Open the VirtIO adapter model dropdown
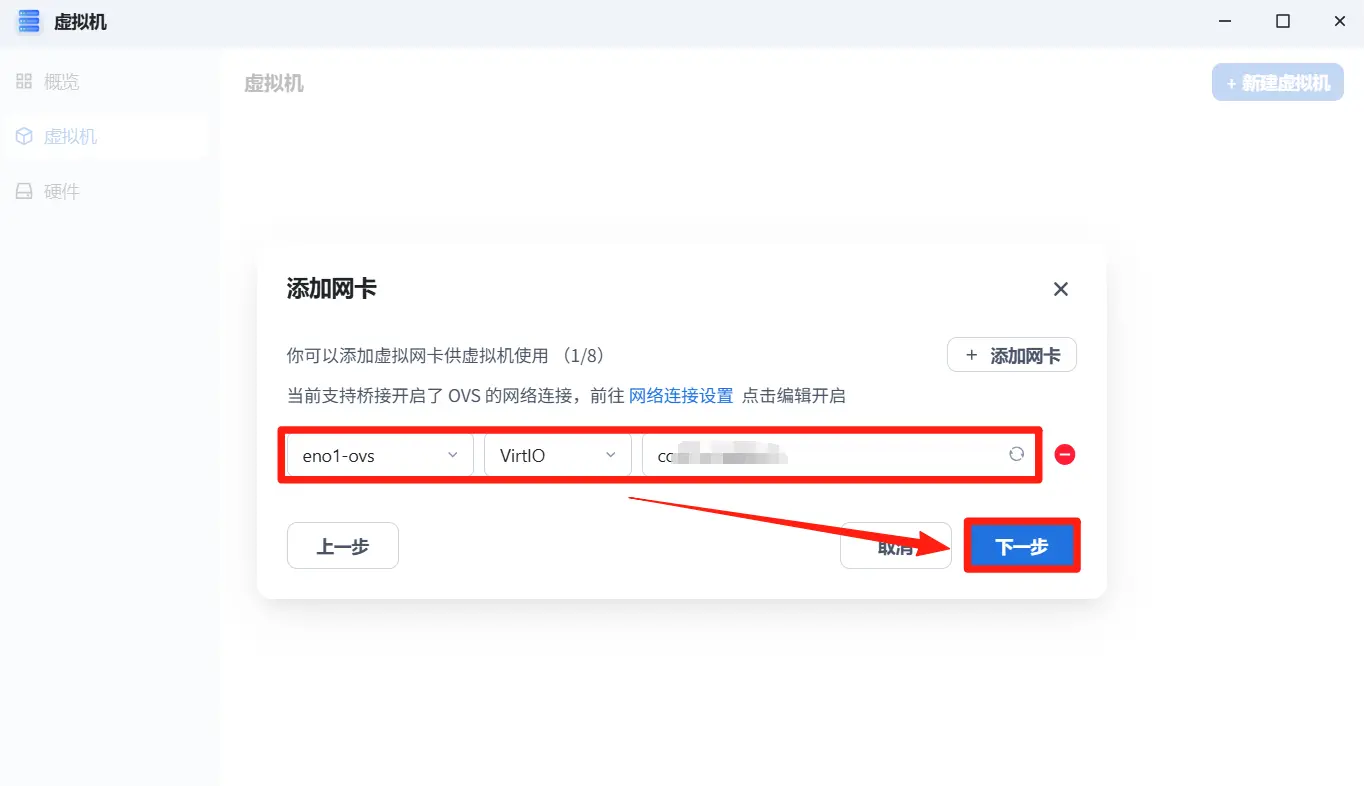This screenshot has width=1364, height=786. click(557, 455)
